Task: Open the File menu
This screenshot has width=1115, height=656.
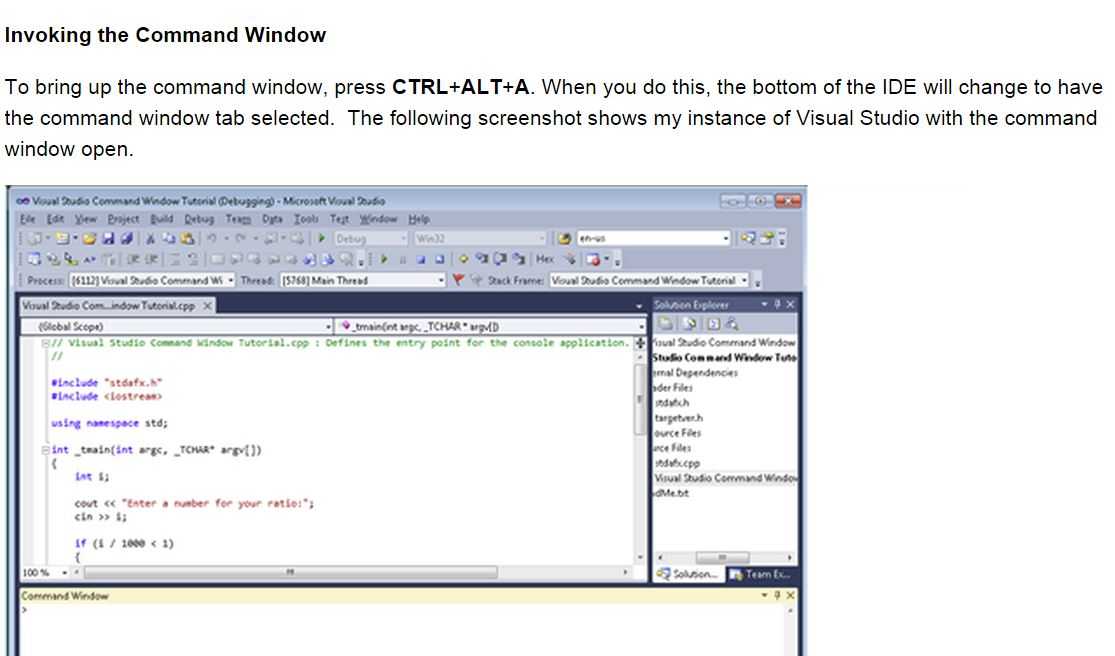Action: coord(28,219)
